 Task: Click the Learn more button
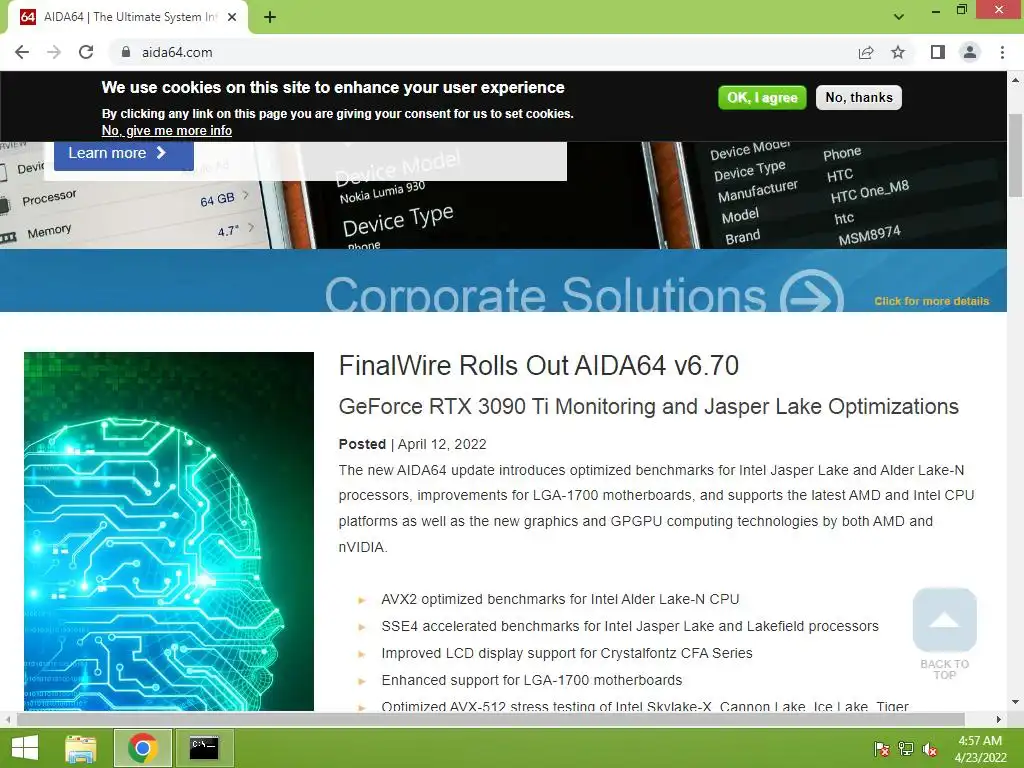click(x=123, y=154)
